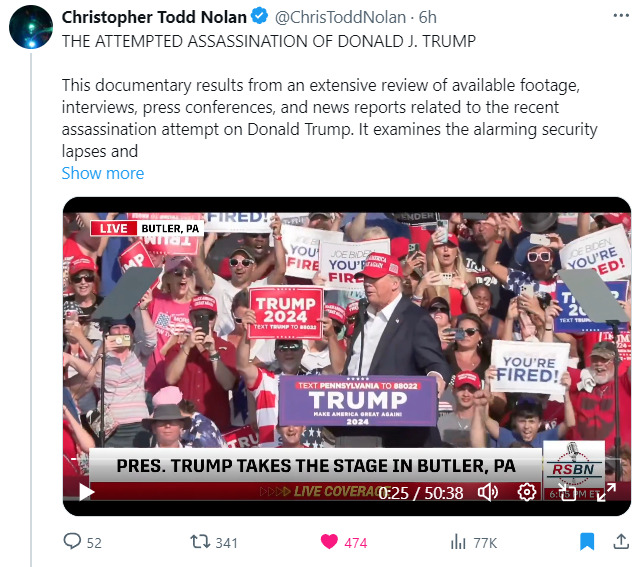Open video settings gear icon
This screenshot has width=636, height=567.
click(x=526, y=492)
